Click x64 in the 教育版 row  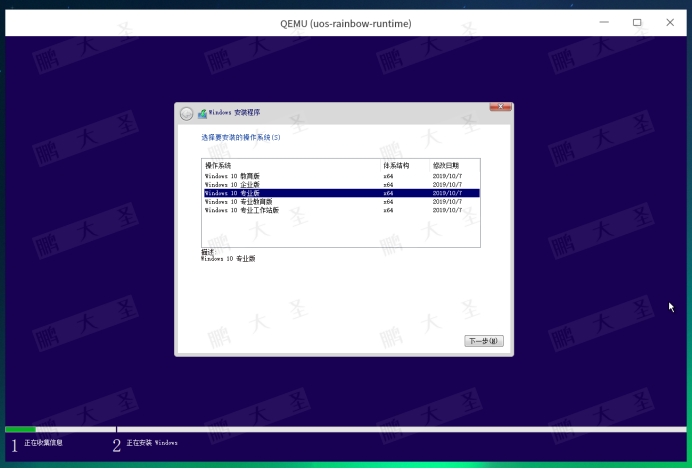pos(388,176)
